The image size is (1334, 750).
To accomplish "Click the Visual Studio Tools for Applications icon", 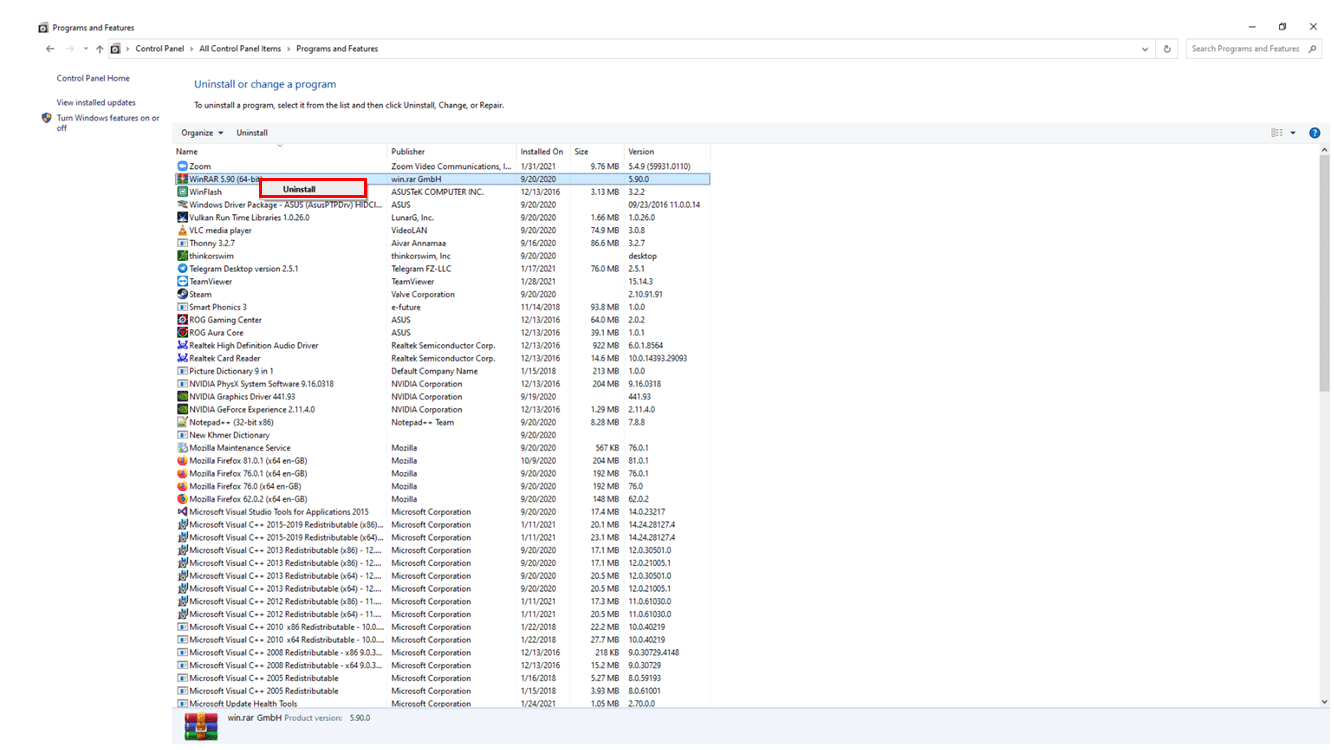I will 182,512.
